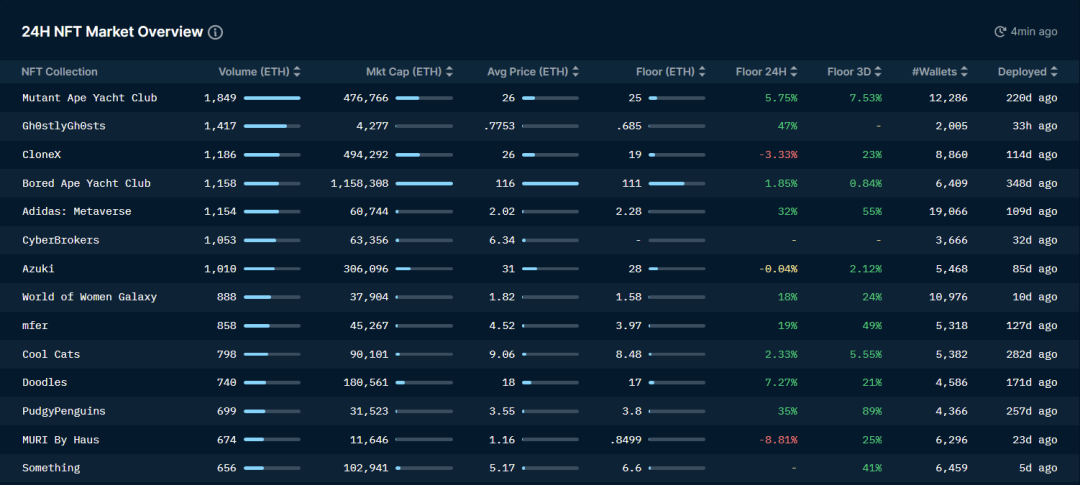Click the volume bar for Mutant Ape Yacht Club
This screenshot has width=1080, height=485.
pos(272,99)
